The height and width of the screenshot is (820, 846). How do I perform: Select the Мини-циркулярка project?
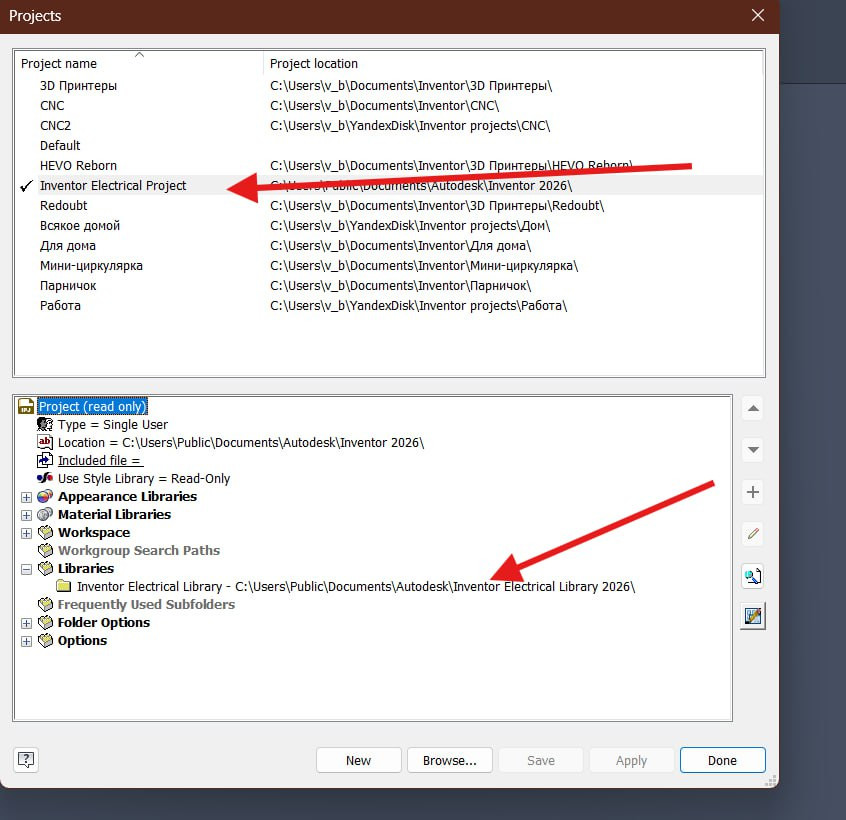pyautogui.click(x=91, y=265)
